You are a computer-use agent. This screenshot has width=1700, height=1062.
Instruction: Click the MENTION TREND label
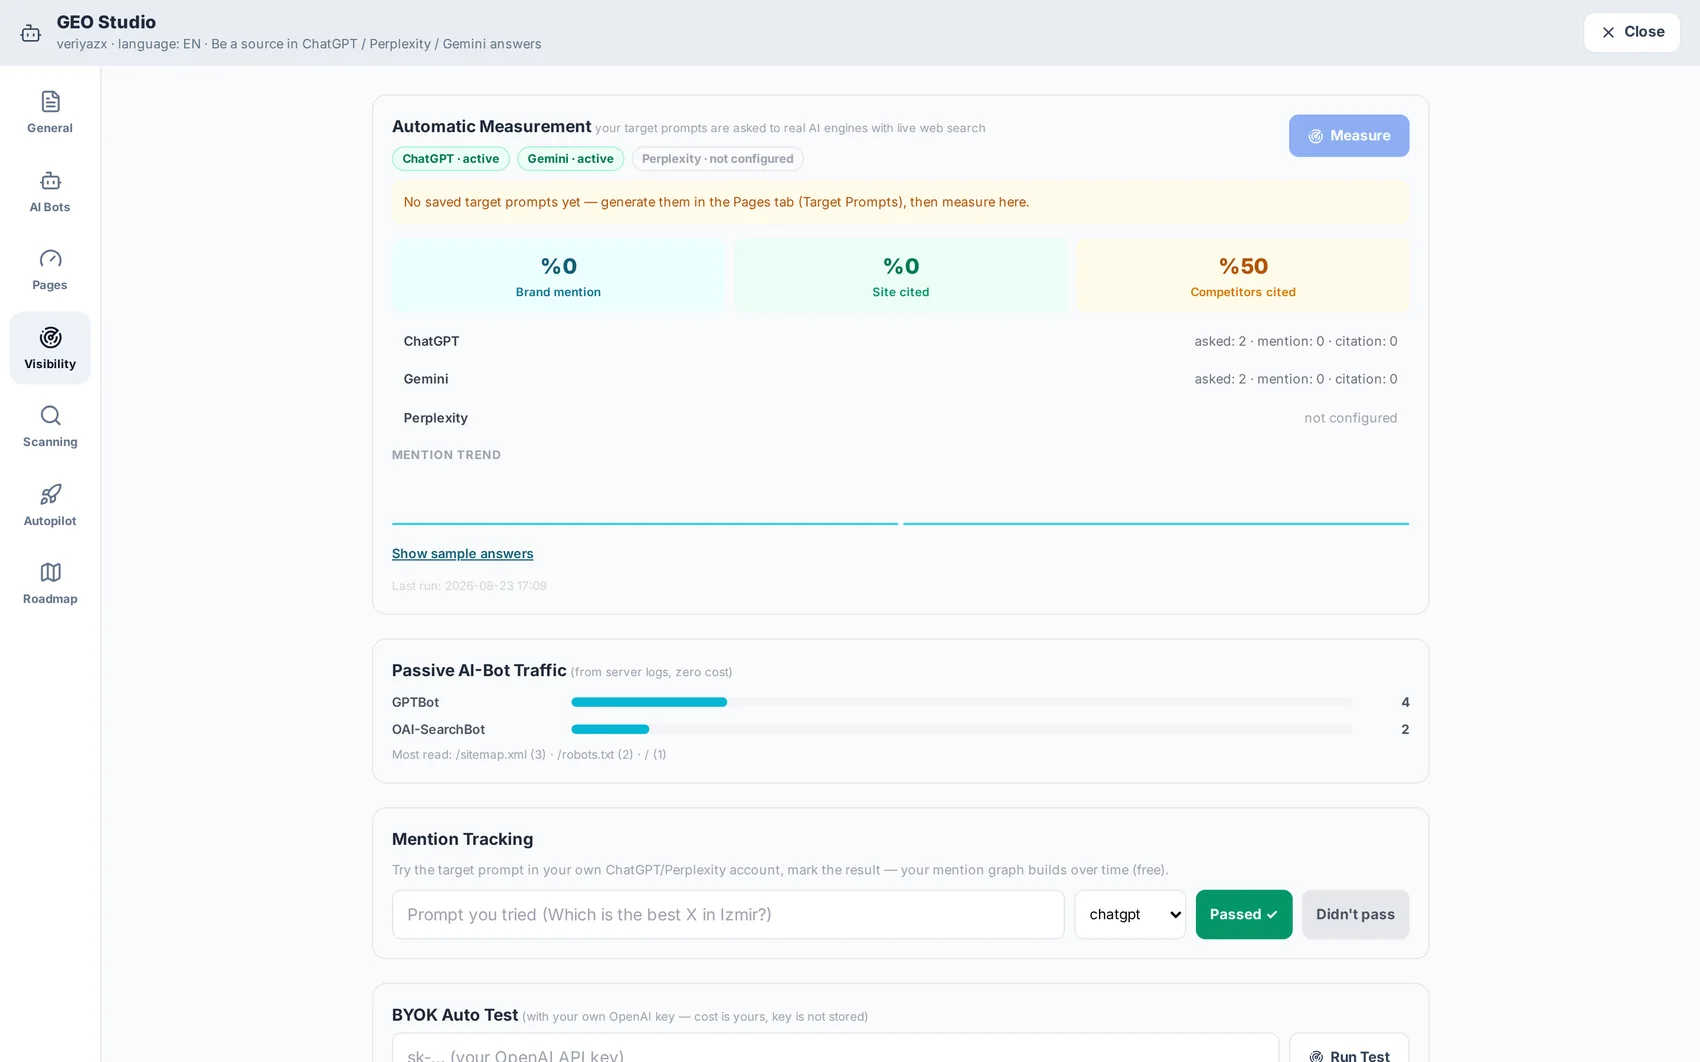pos(446,455)
